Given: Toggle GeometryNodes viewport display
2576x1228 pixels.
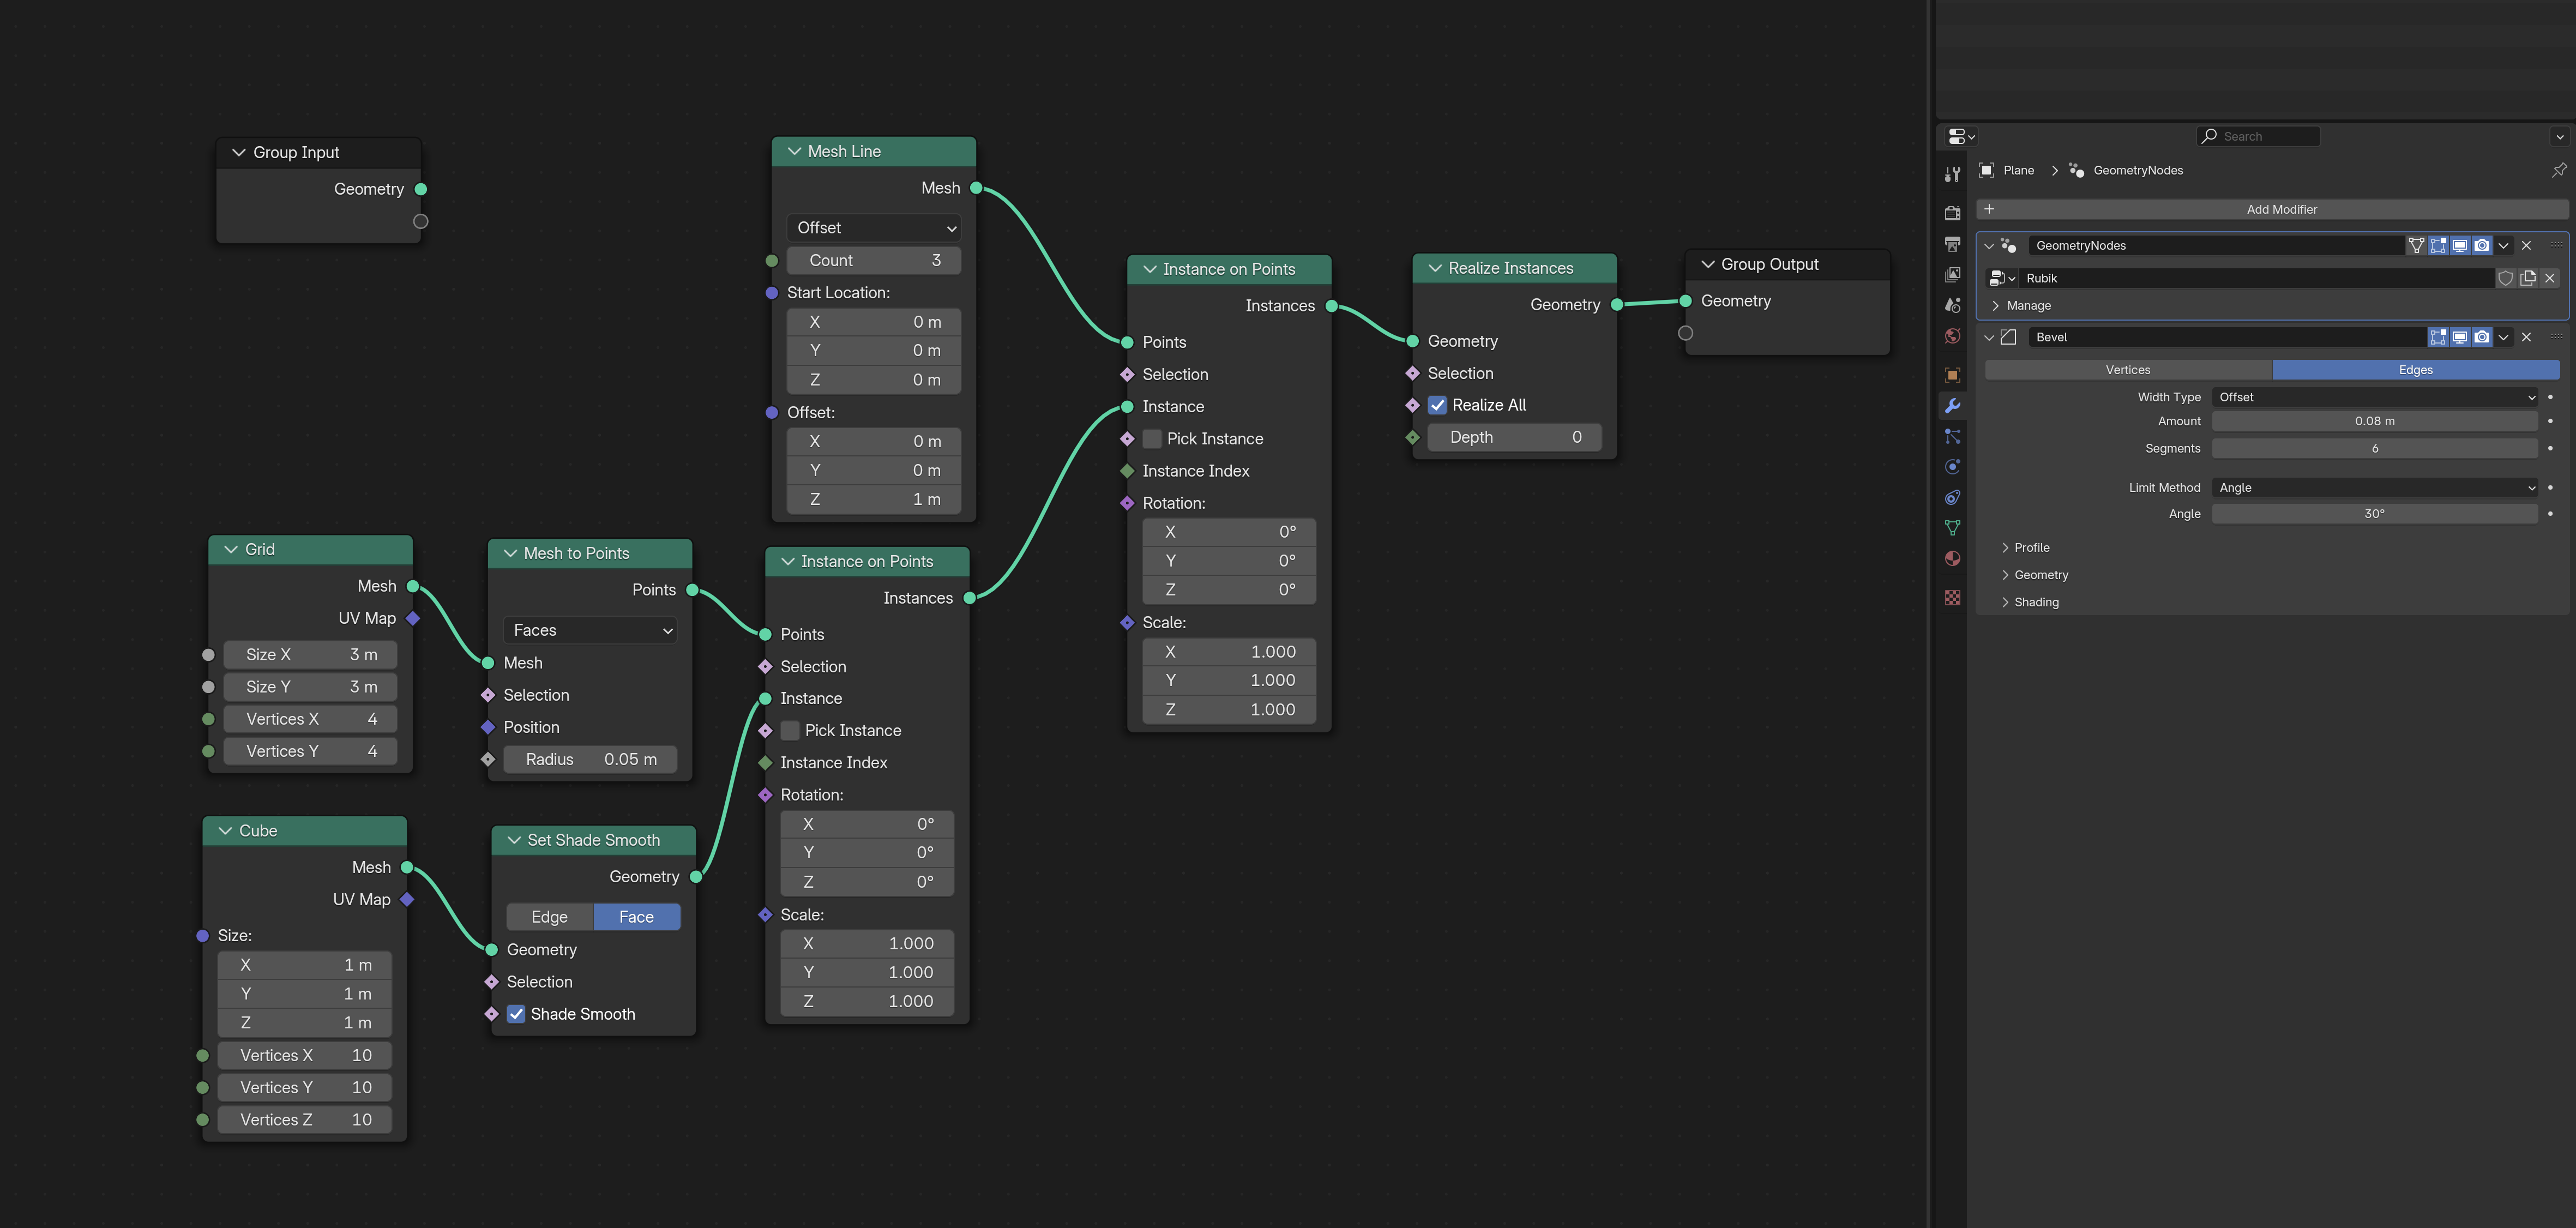Looking at the screenshot, I should pyautogui.click(x=2460, y=245).
